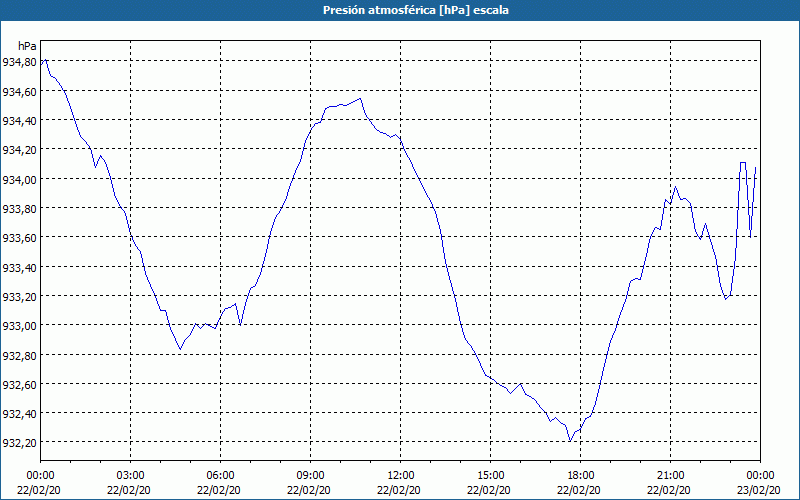The width and height of the screenshot is (800, 500).
Task: Click the 934,80 y-axis value
Action: 19,62
